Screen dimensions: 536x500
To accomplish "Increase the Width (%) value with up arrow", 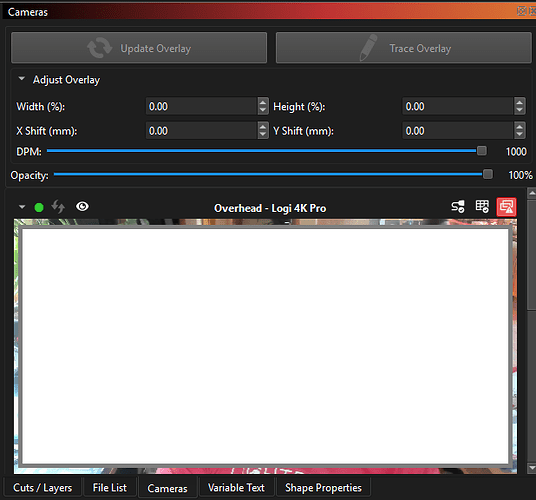I will [263, 102].
